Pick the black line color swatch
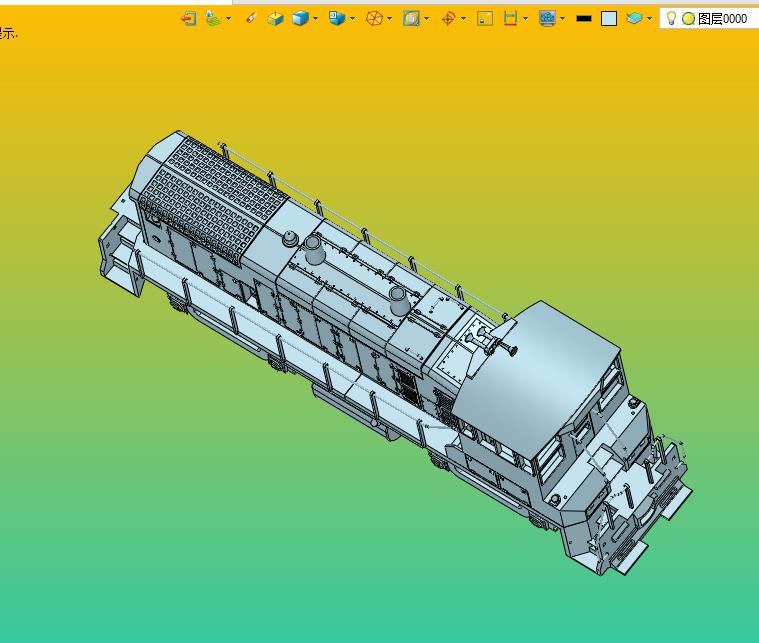Image resolution: width=759 pixels, height=643 pixels. pos(584,18)
